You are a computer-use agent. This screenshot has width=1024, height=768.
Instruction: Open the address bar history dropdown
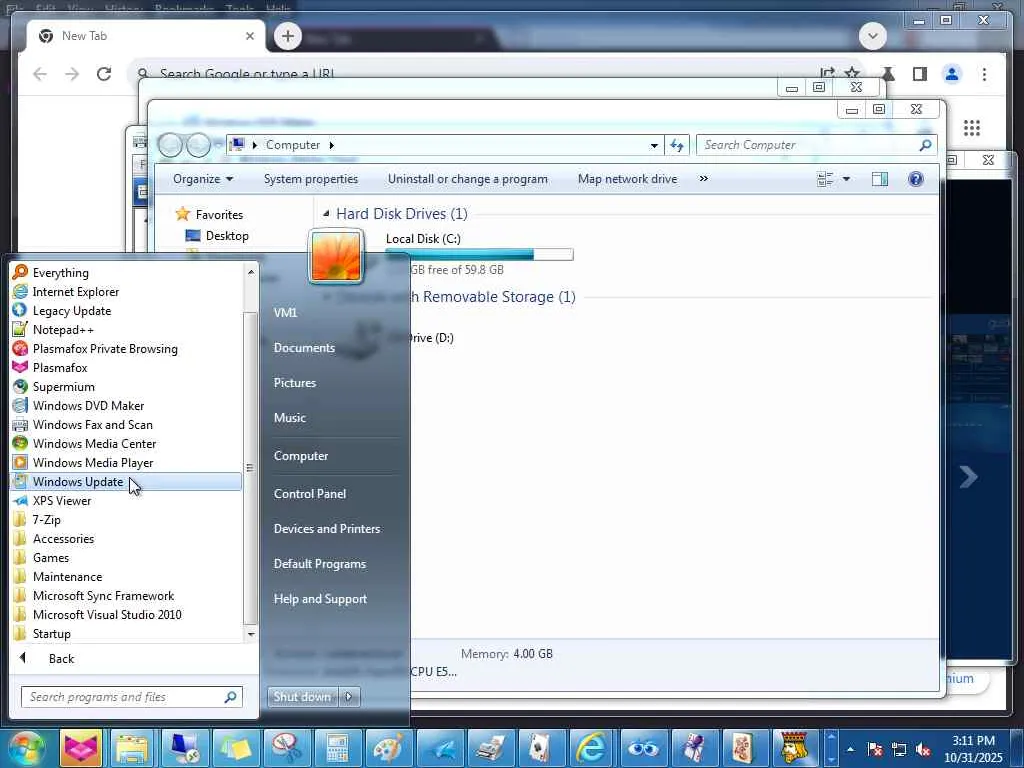coord(654,146)
